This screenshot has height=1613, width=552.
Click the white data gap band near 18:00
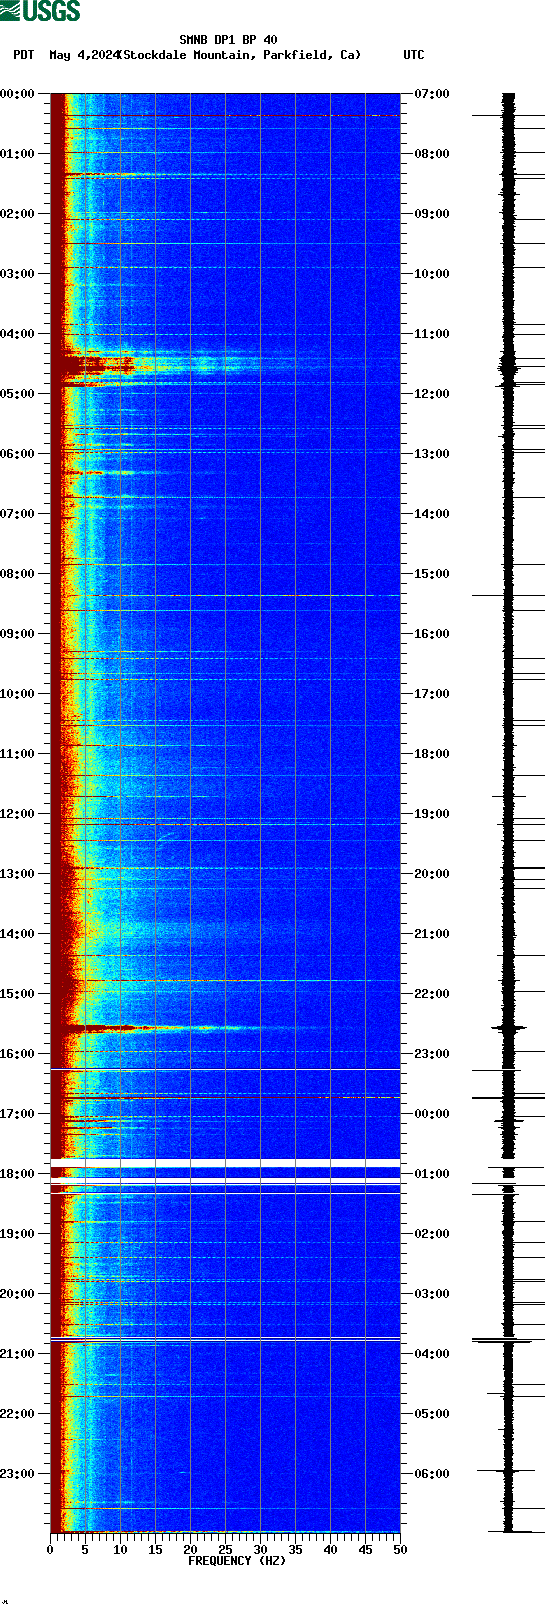tap(225, 1162)
